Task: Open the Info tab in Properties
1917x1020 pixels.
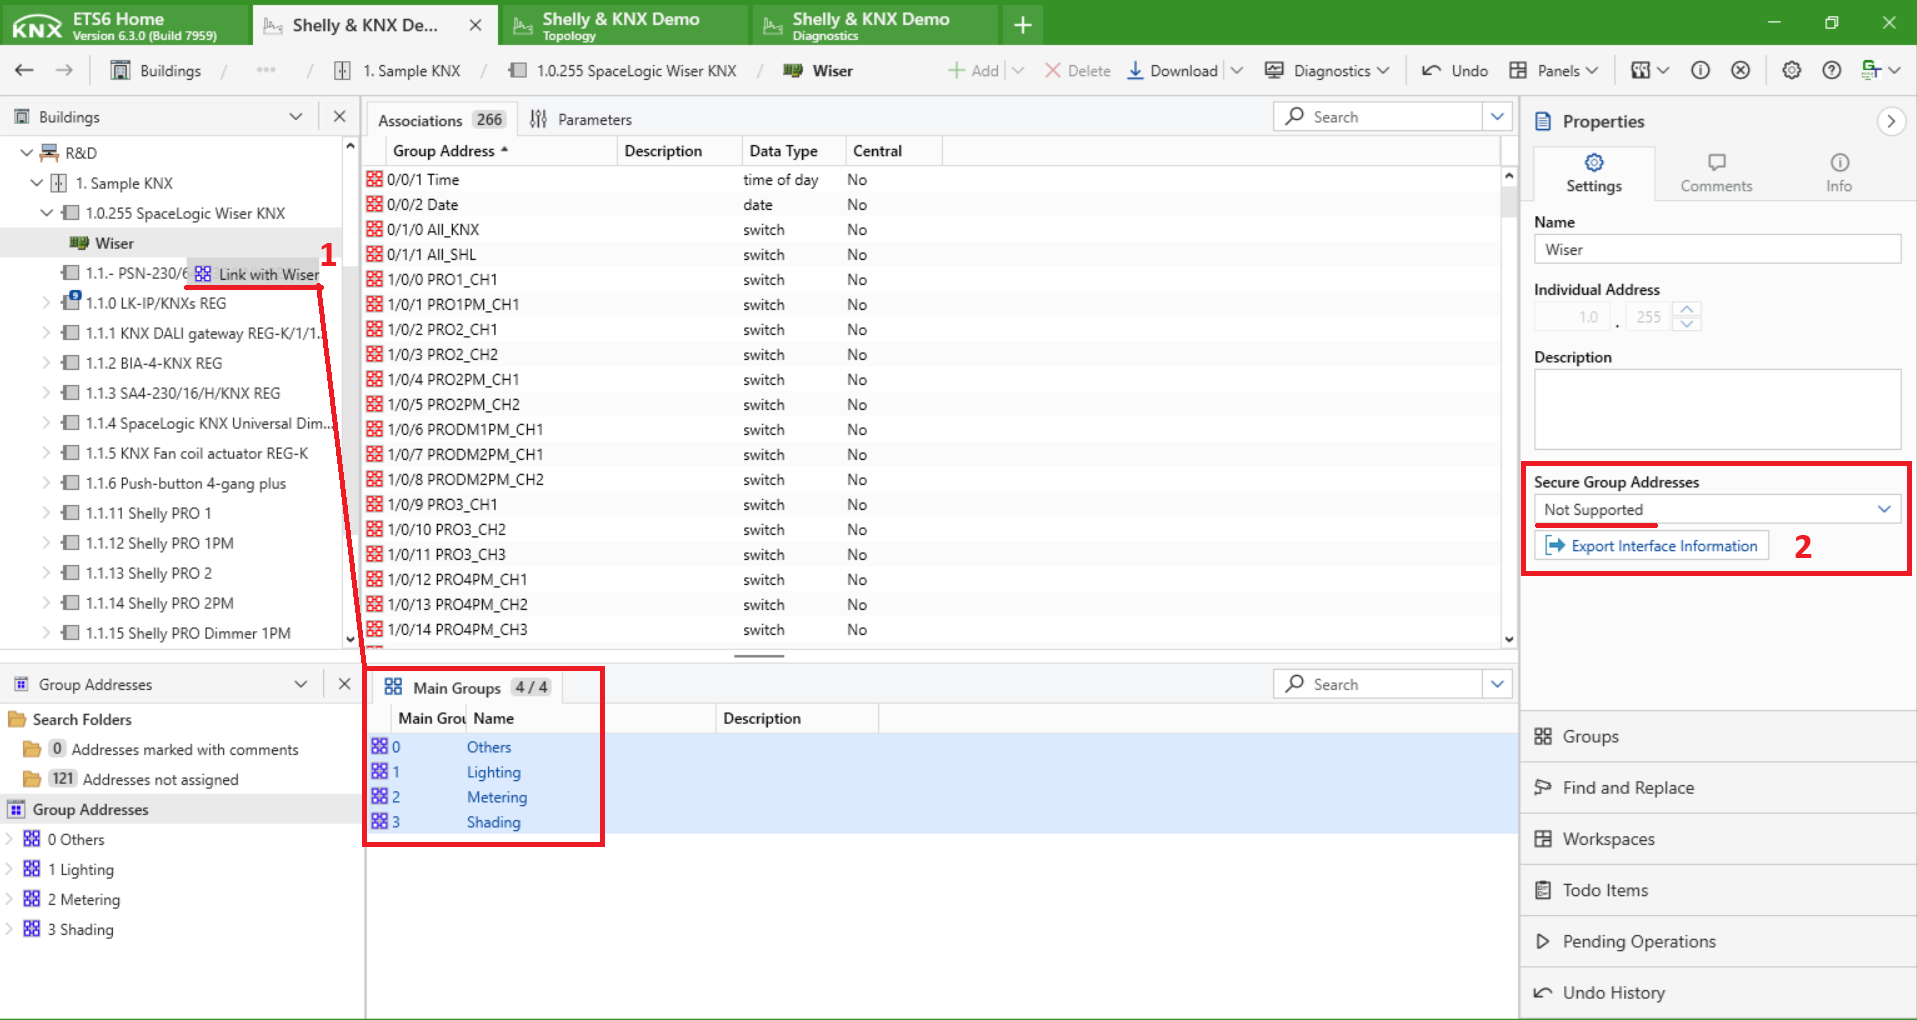Action: click(1838, 173)
